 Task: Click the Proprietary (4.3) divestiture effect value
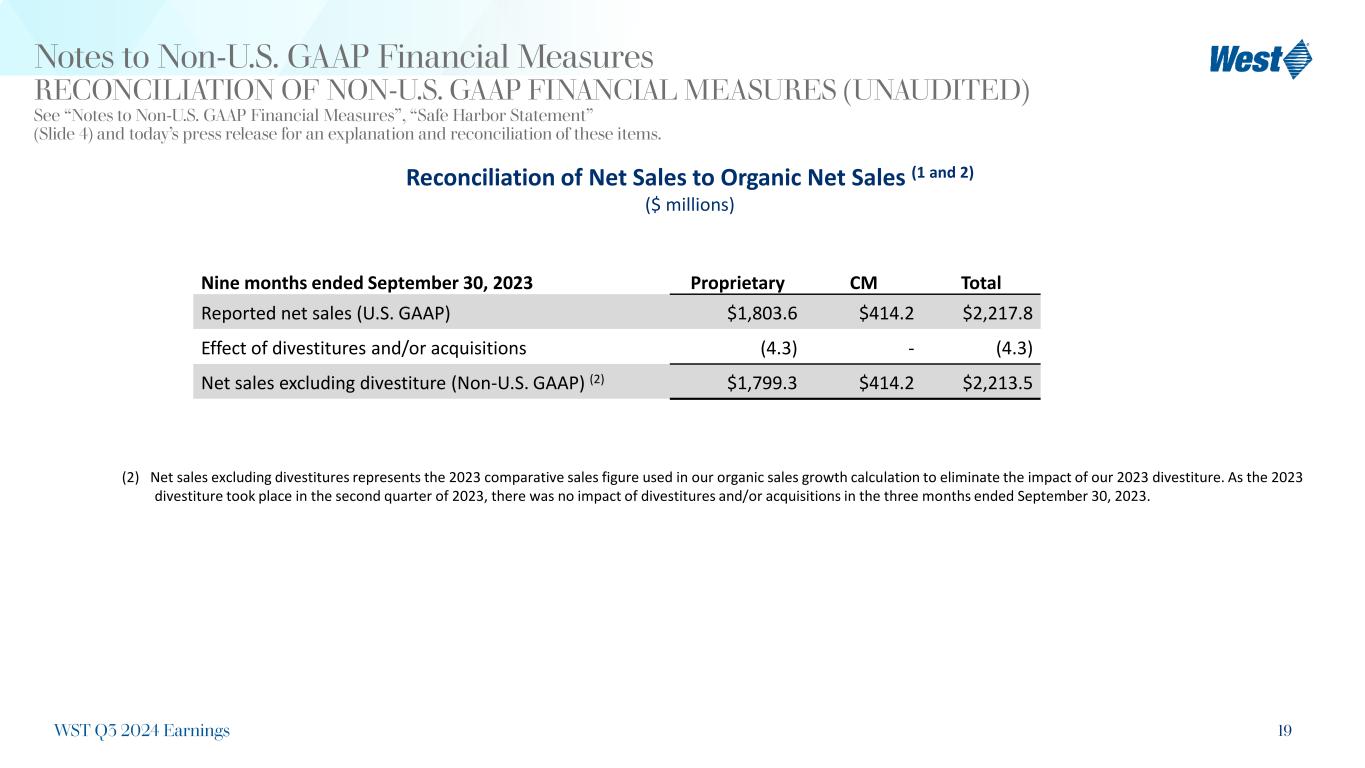pos(777,348)
